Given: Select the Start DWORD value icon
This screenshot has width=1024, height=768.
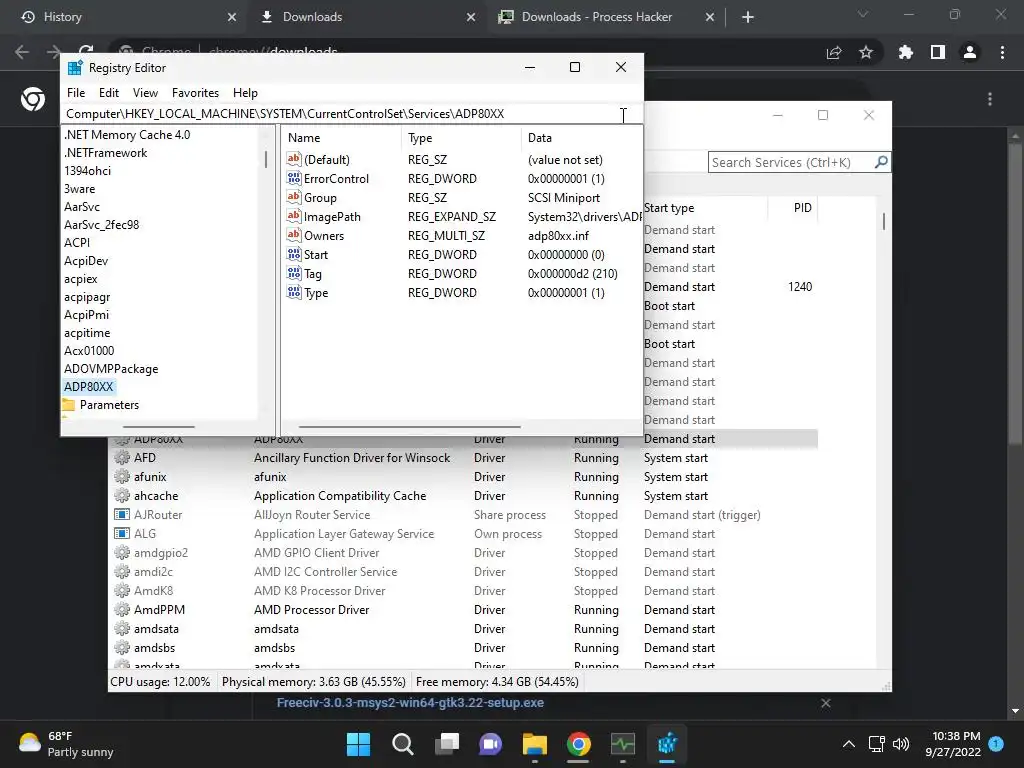Looking at the screenshot, I should tap(294, 254).
